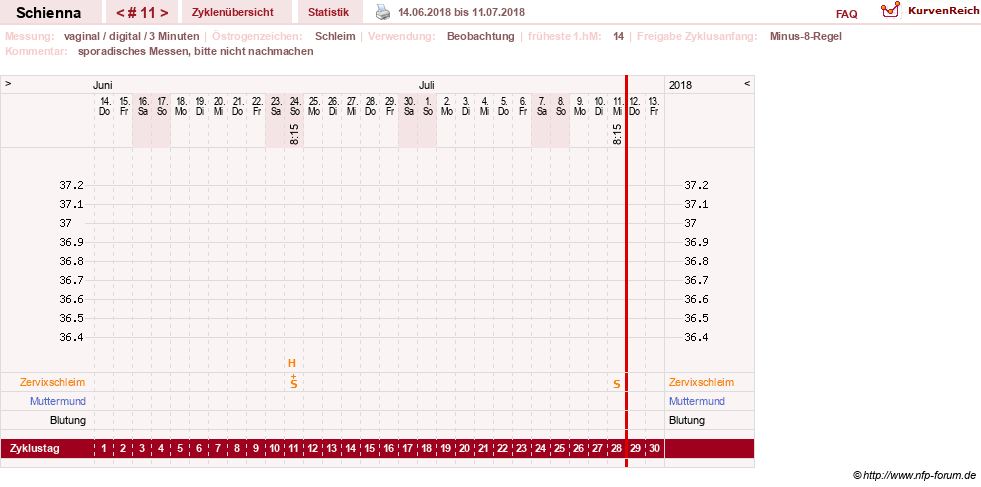This screenshot has width=981, height=487.
Task: Click the Juli month label
Action: click(x=427, y=85)
